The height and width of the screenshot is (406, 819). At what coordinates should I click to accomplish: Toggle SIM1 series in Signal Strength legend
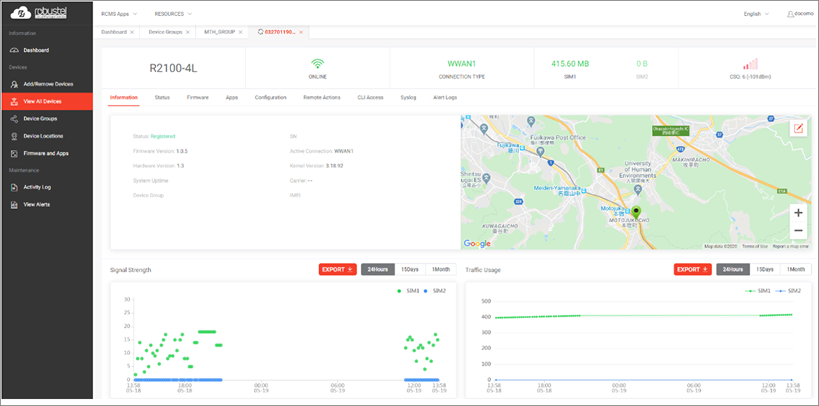click(x=407, y=291)
